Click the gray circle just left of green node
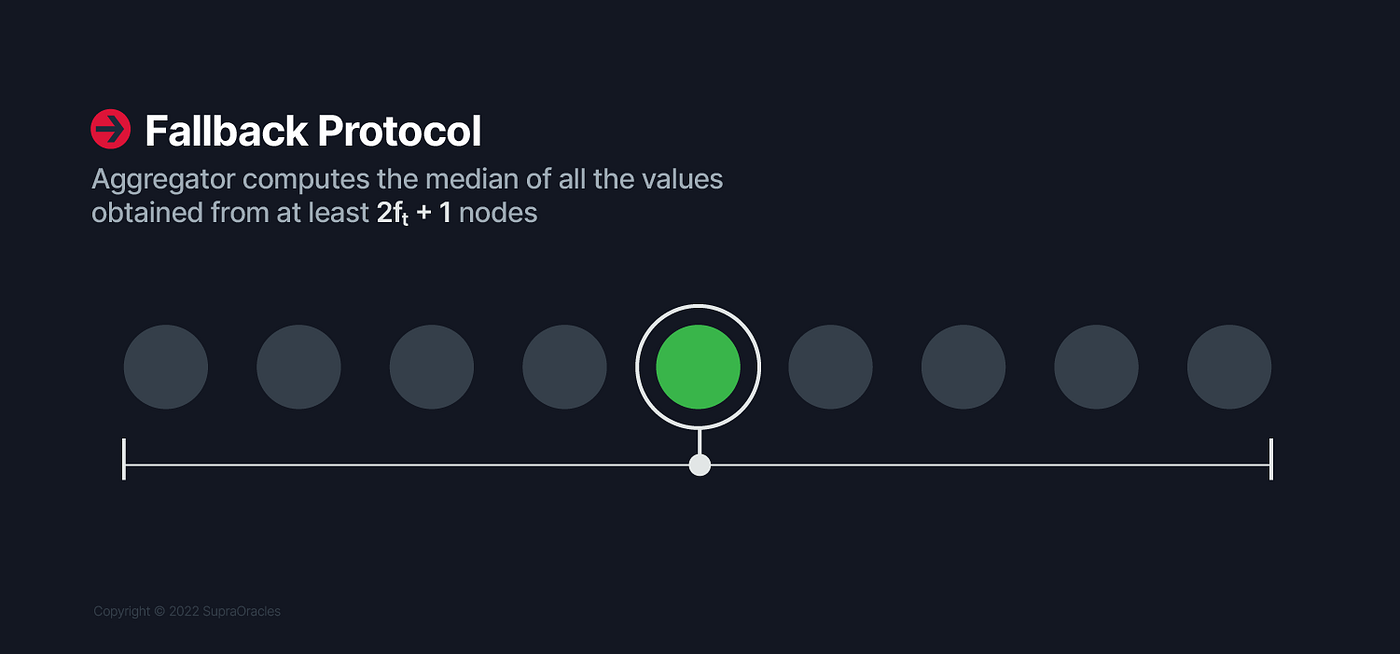Viewport: 1400px width, 654px height. pos(565,367)
